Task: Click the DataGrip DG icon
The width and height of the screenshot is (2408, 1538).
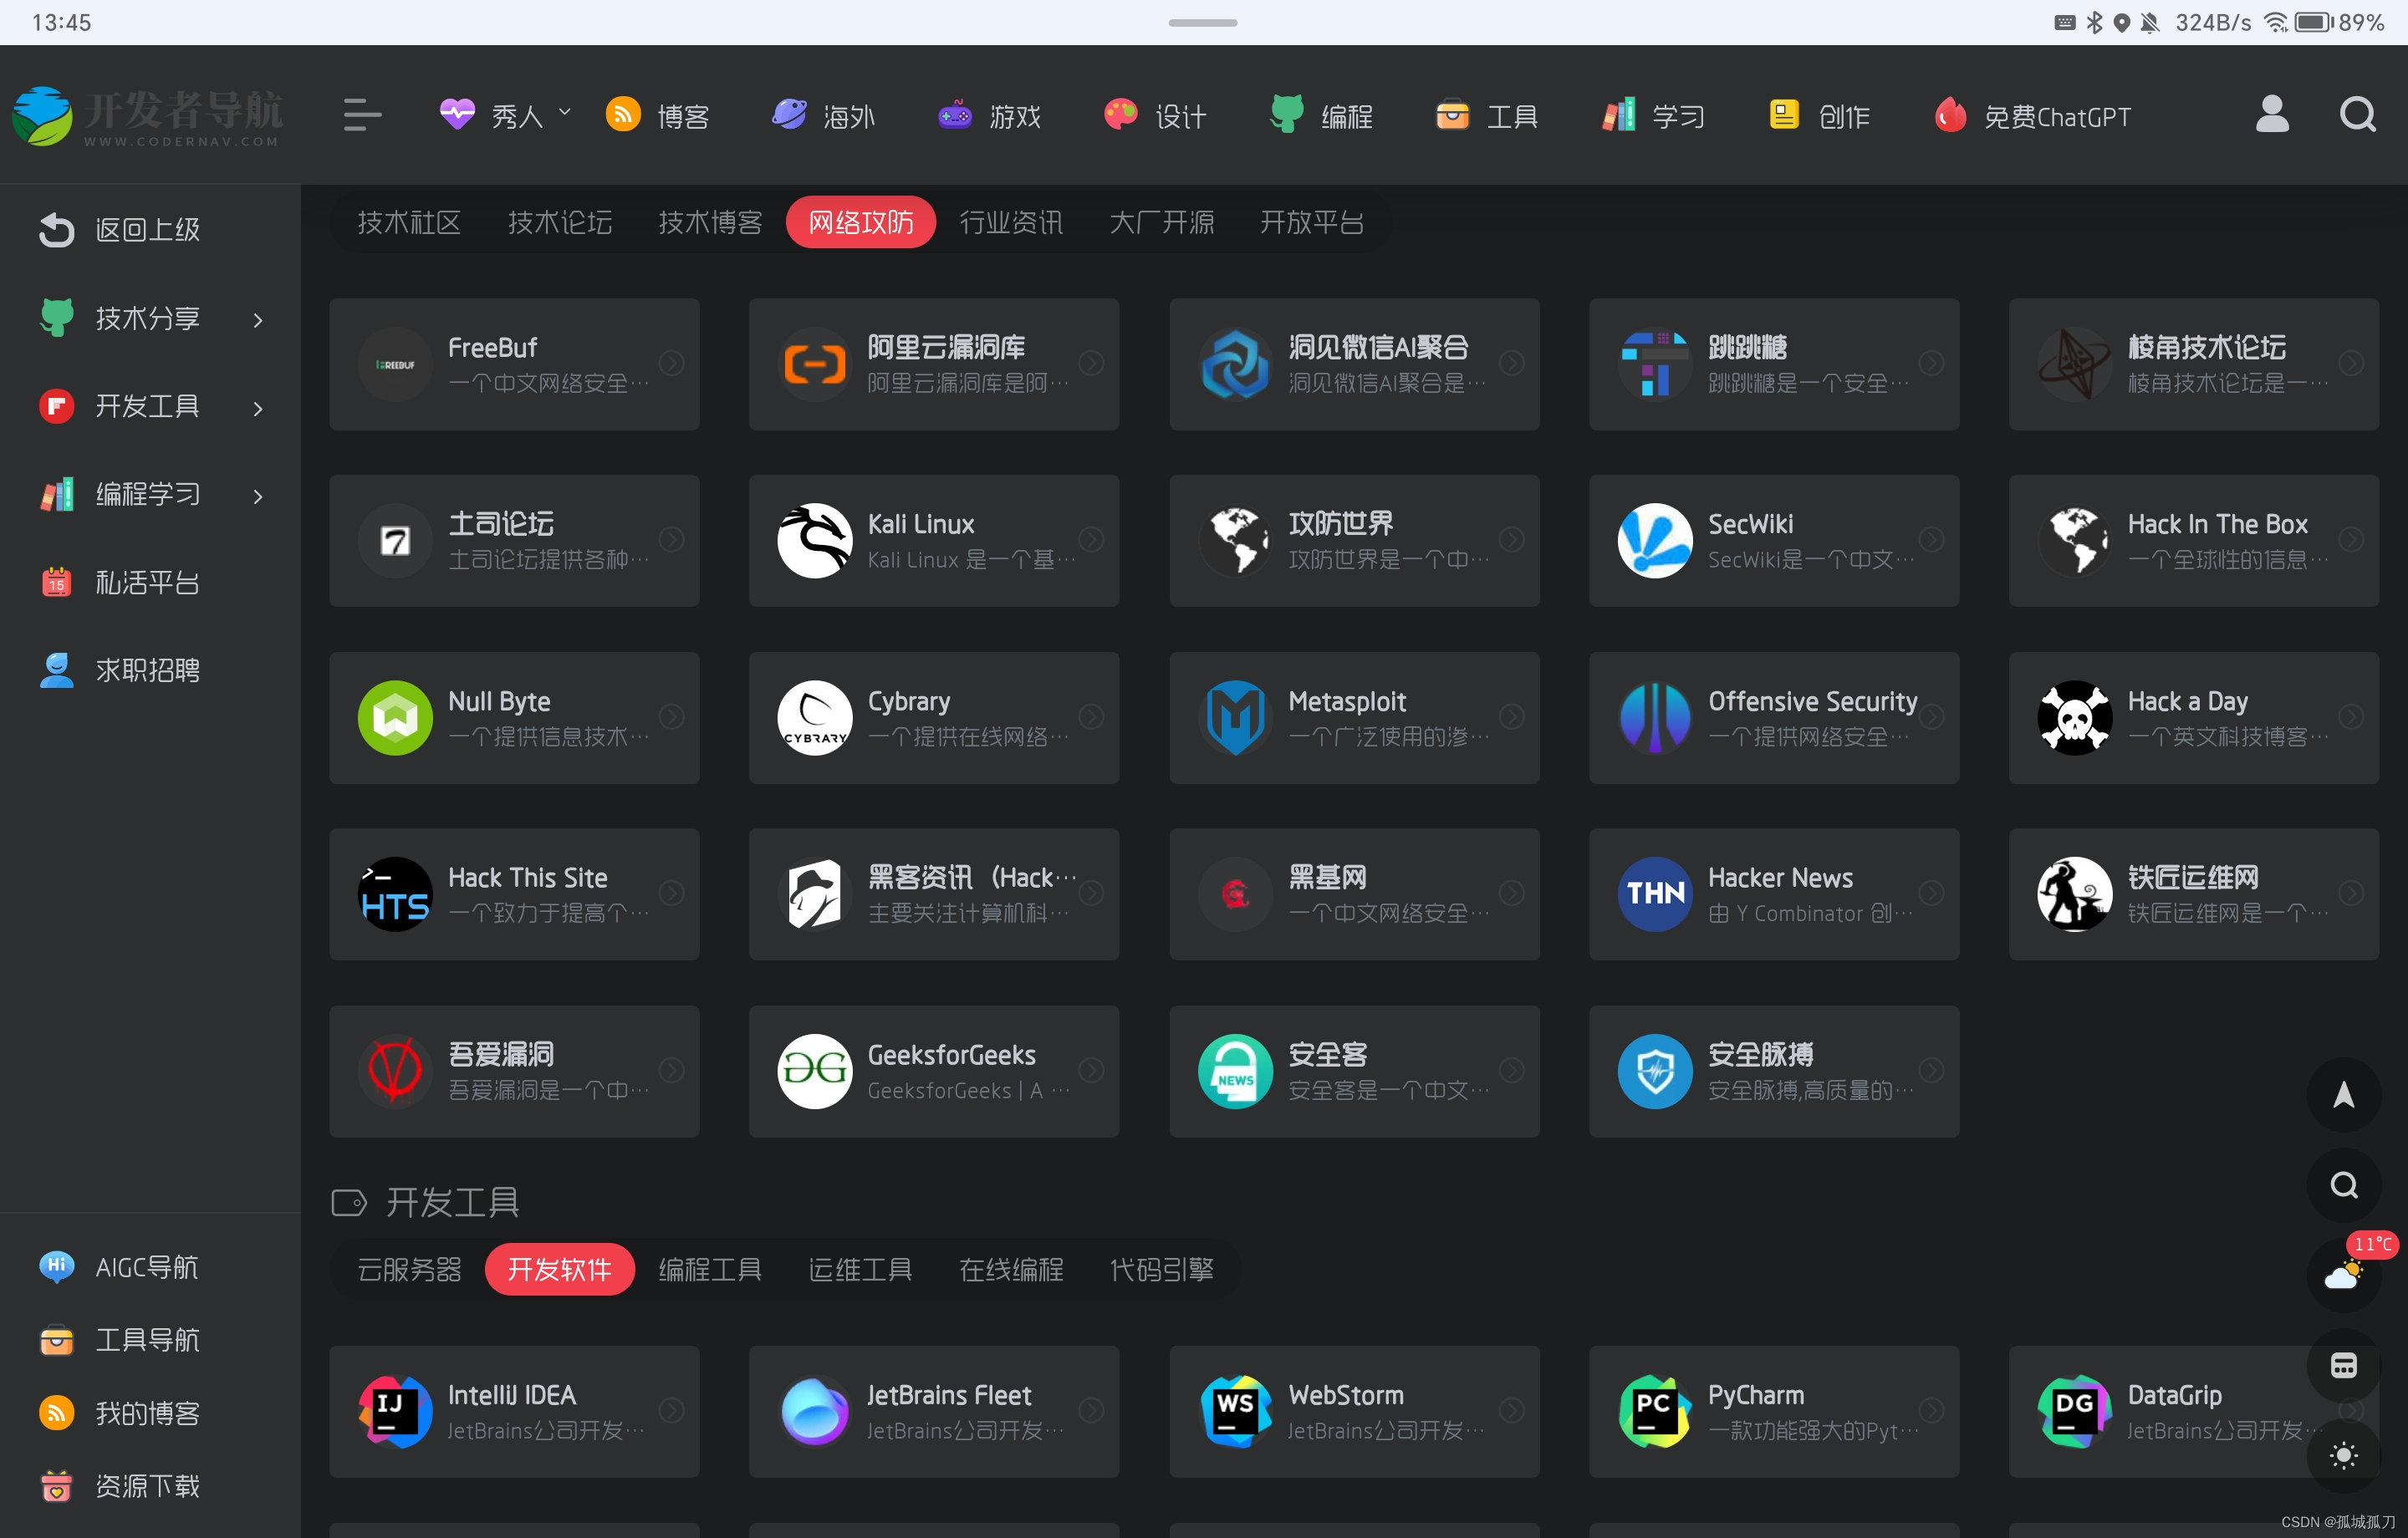Action: pyautogui.click(x=2075, y=1411)
